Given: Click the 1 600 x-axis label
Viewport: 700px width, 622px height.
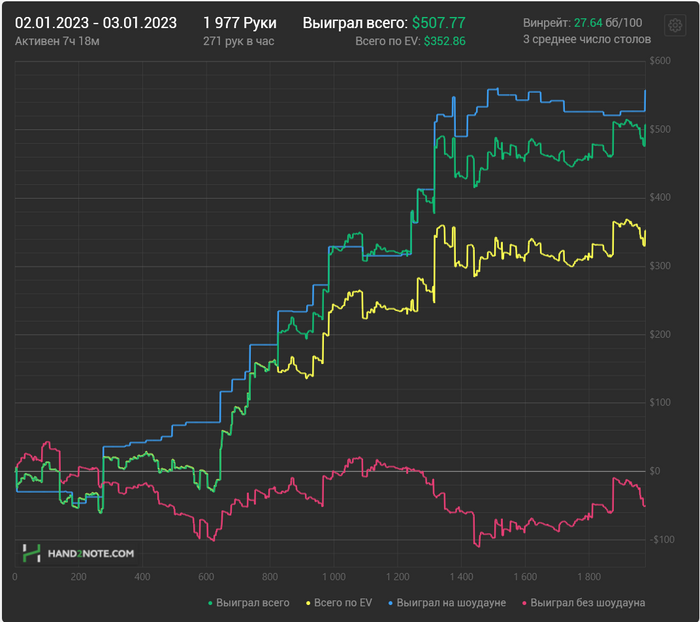Looking at the screenshot, I should click(525, 577).
